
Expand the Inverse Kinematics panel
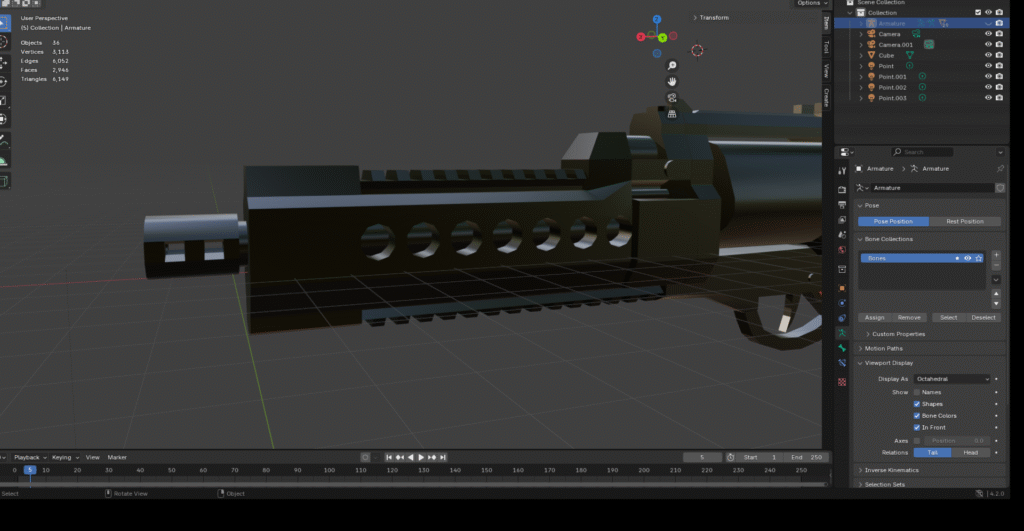point(862,470)
